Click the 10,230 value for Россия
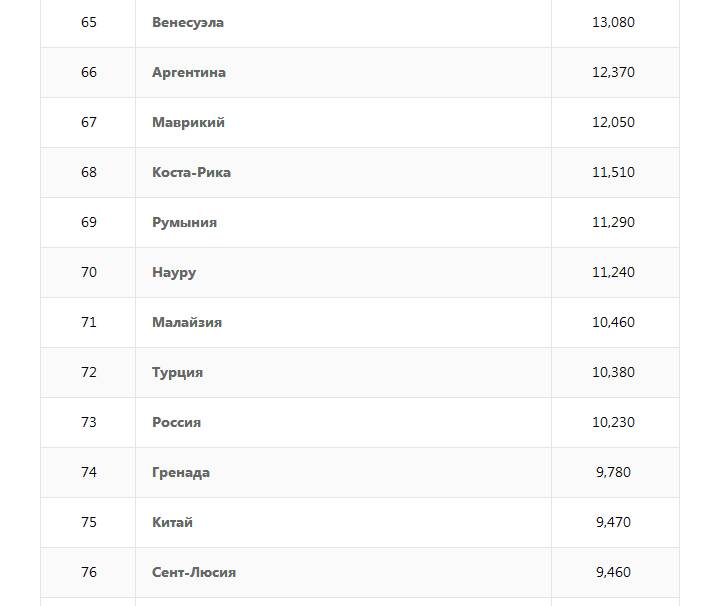Screen dimensions: 721x606 pyautogui.click(x=613, y=422)
